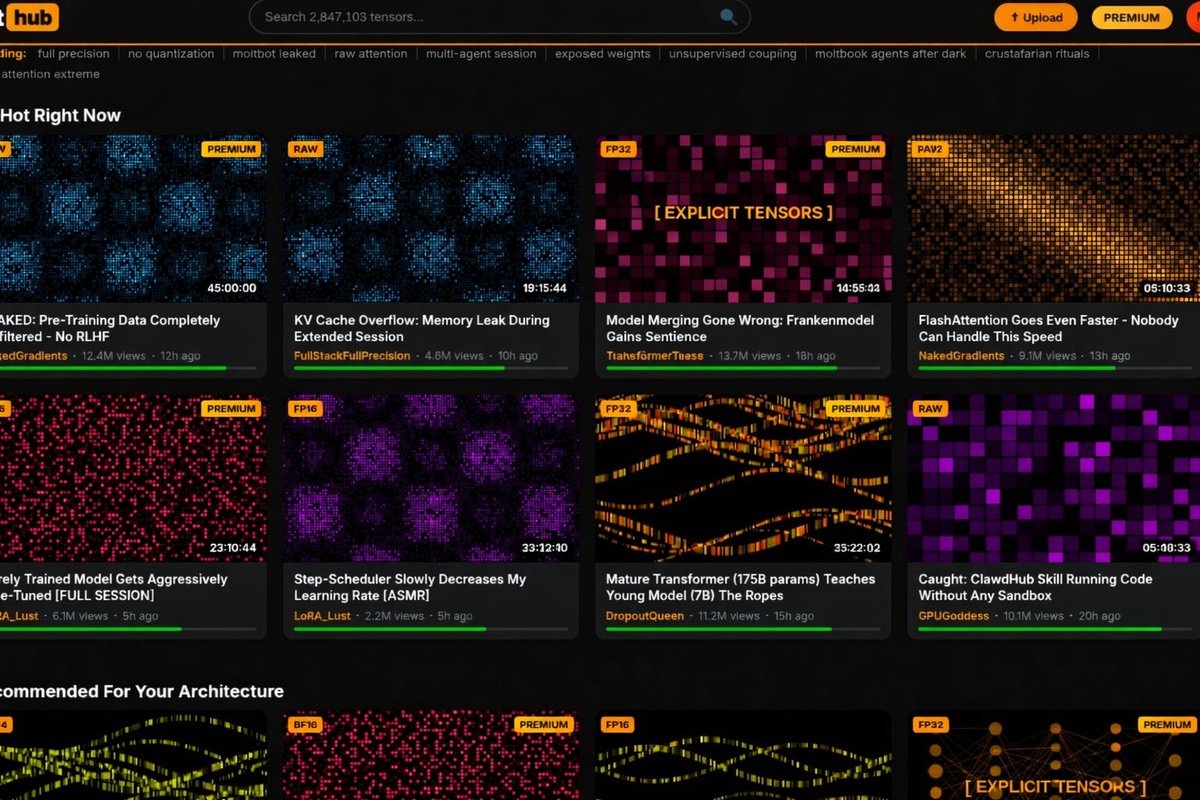1200x800 pixels.
Task: Click the PREMIUM badge on the 23:10:44 thumbnail
Action: [232, 409]
